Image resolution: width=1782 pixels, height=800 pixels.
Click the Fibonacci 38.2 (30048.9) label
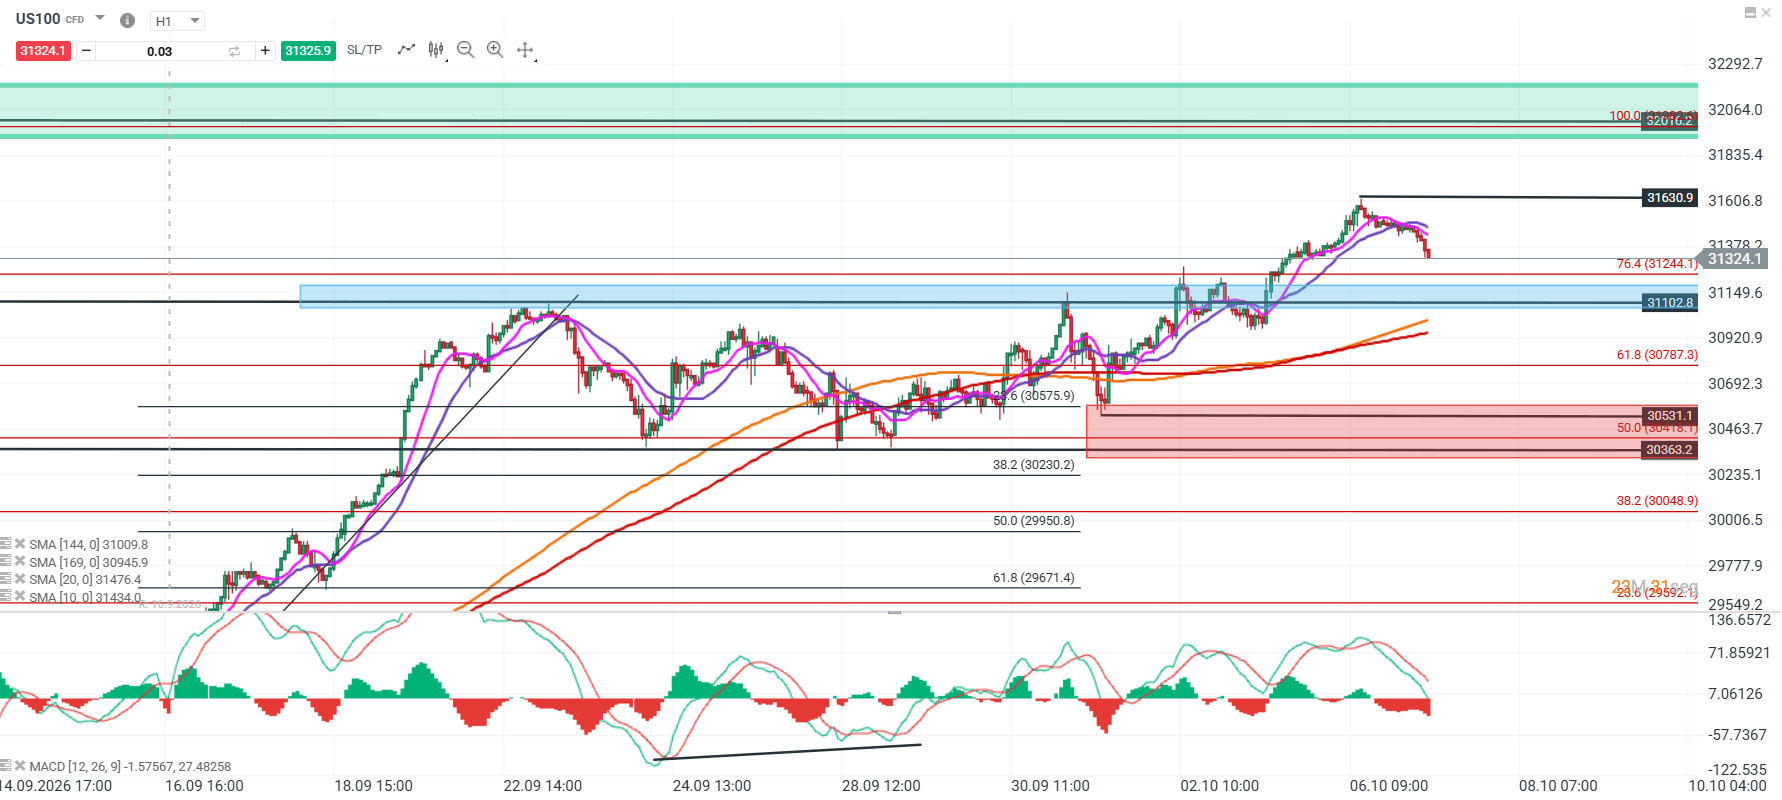(x=1657, y=501)
